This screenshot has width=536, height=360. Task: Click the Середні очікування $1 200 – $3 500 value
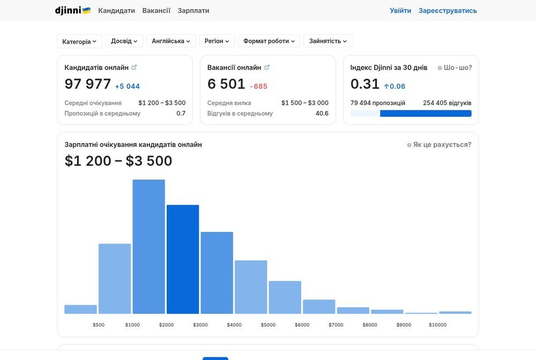click(x=162, y=103)
